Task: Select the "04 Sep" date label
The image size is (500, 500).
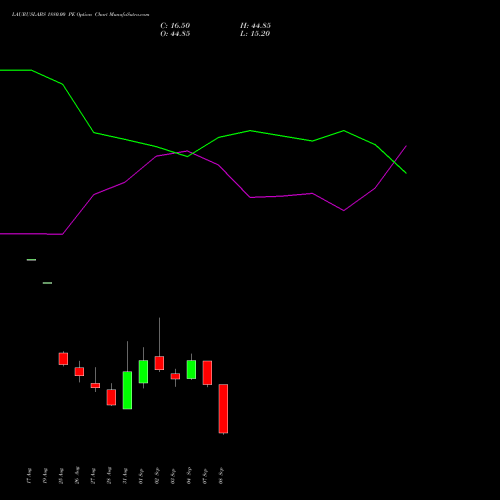Action: click(x=189, y=475)
